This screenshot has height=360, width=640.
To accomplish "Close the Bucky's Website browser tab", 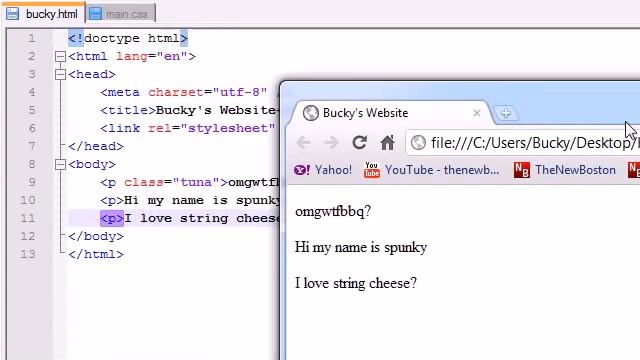I will pos(476,113).
